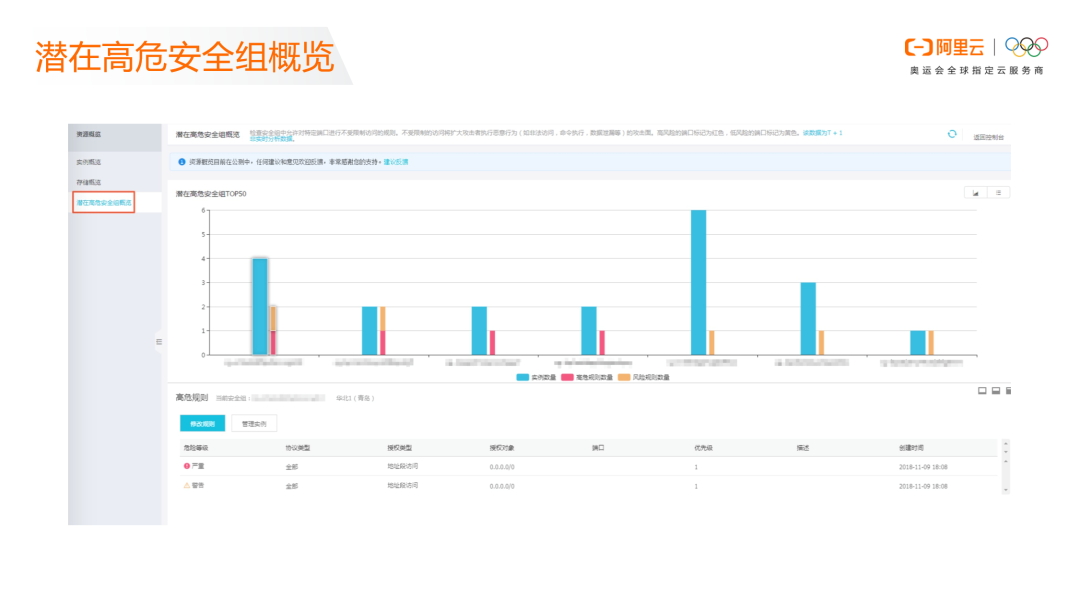Image resolution: width=1080 pixels, height=600 pixels.
Task: Click the 资源概览 sidebar header
Action: [x=89, y=134]
